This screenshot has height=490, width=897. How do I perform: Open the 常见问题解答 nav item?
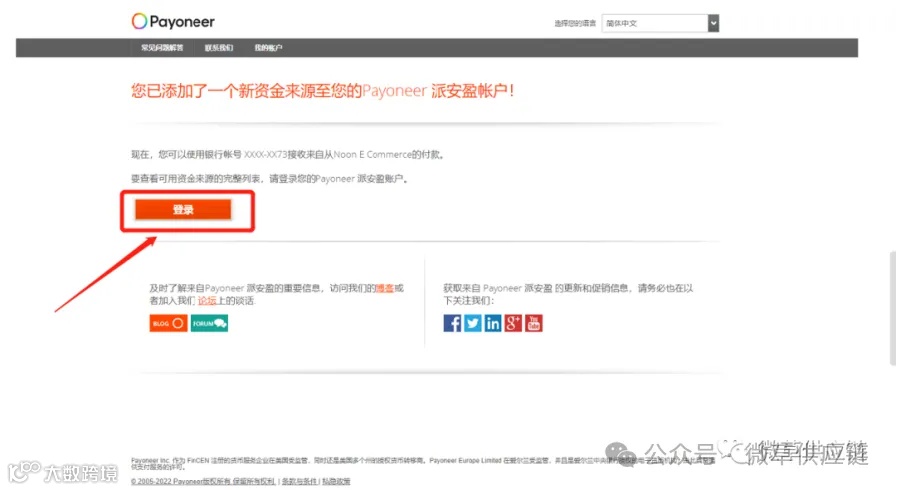[162, 48]
